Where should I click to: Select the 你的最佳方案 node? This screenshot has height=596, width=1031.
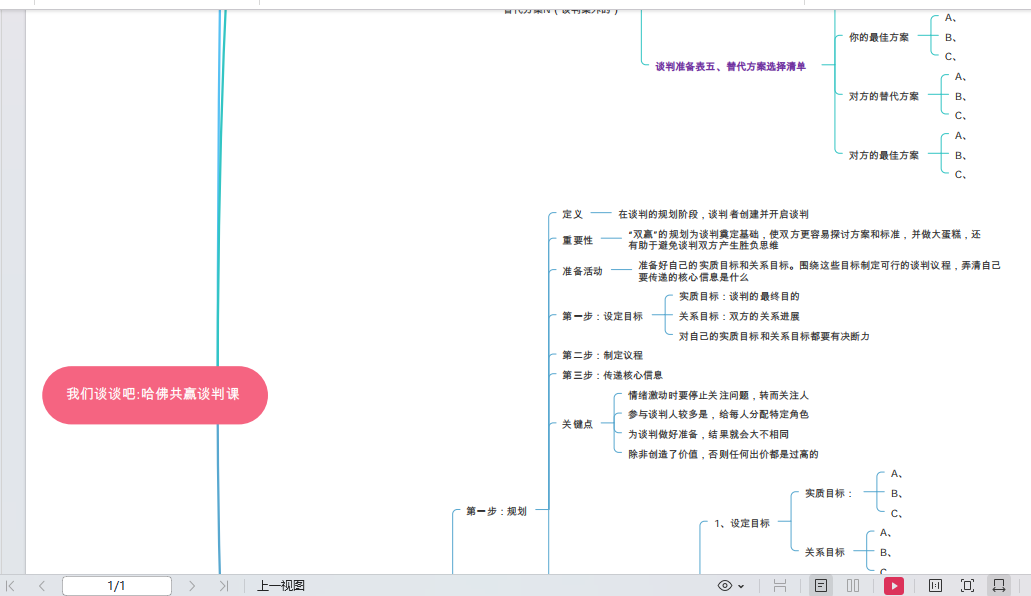(878, 37)
